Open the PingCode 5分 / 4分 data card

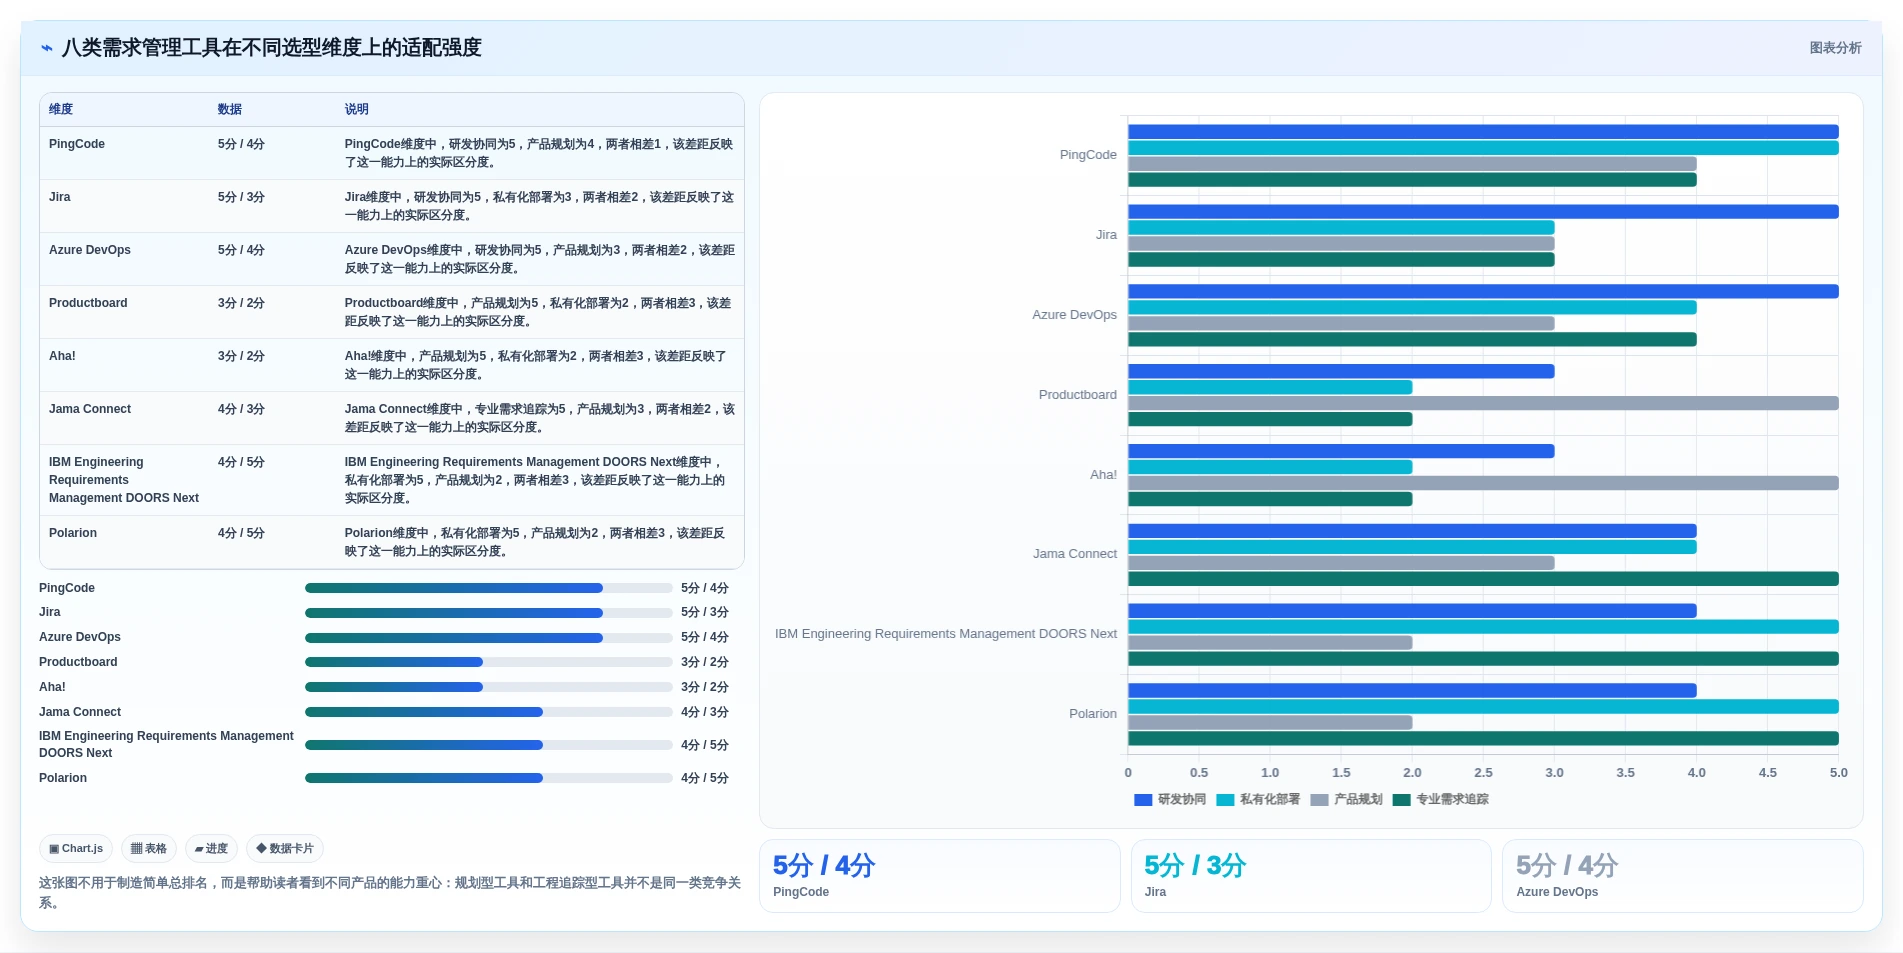click(x=940, y=876)
